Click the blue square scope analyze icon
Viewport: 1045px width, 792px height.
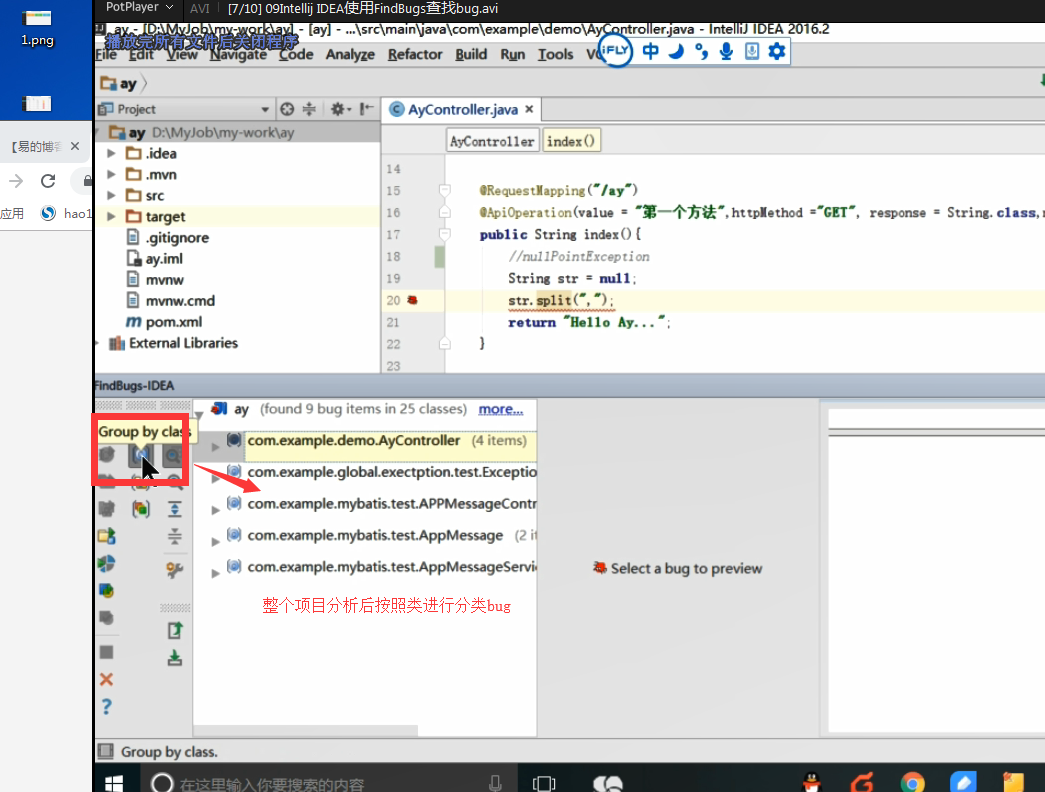point(107,591)
